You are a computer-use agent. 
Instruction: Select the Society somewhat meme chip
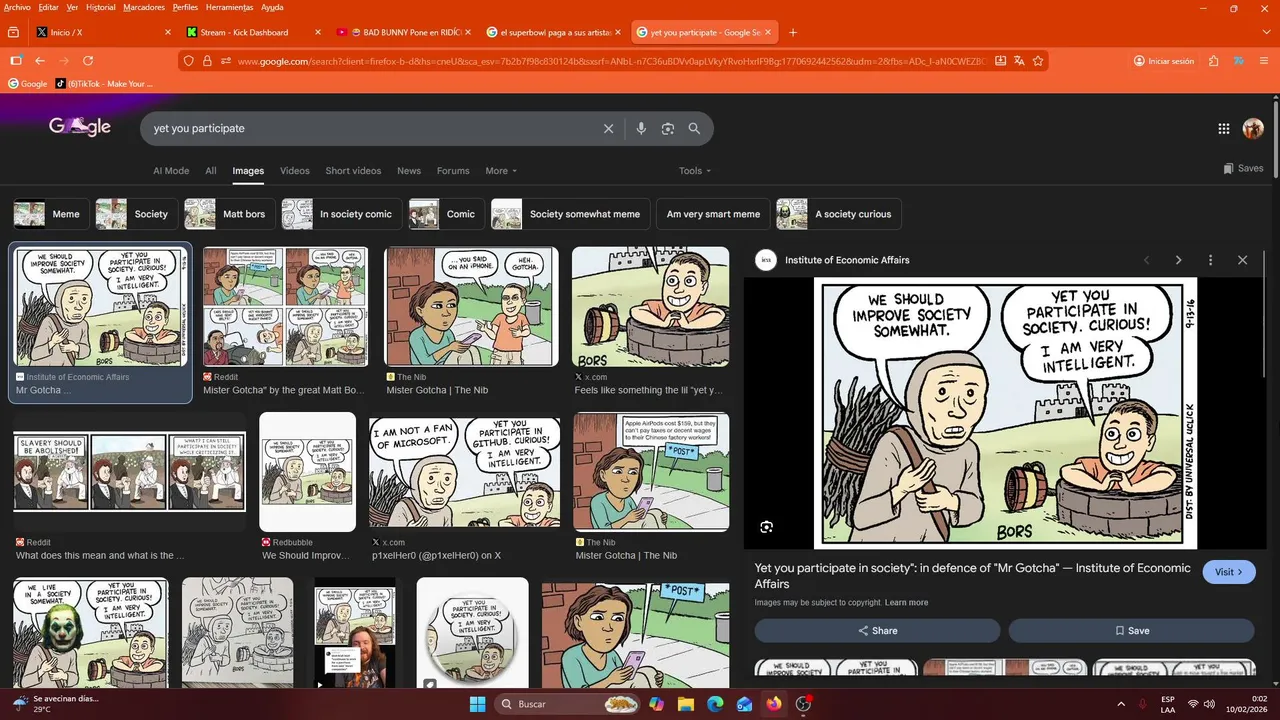tap(570, 214)
